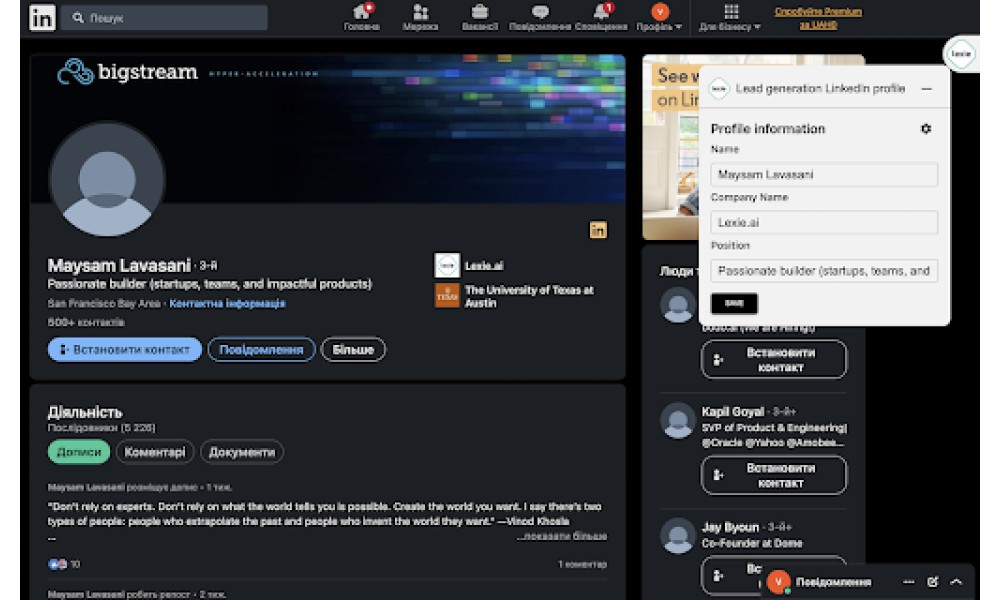Go to the Home feed icon
The height and width of the screenshot is (600, 1000).
click(x=362, y=17)
